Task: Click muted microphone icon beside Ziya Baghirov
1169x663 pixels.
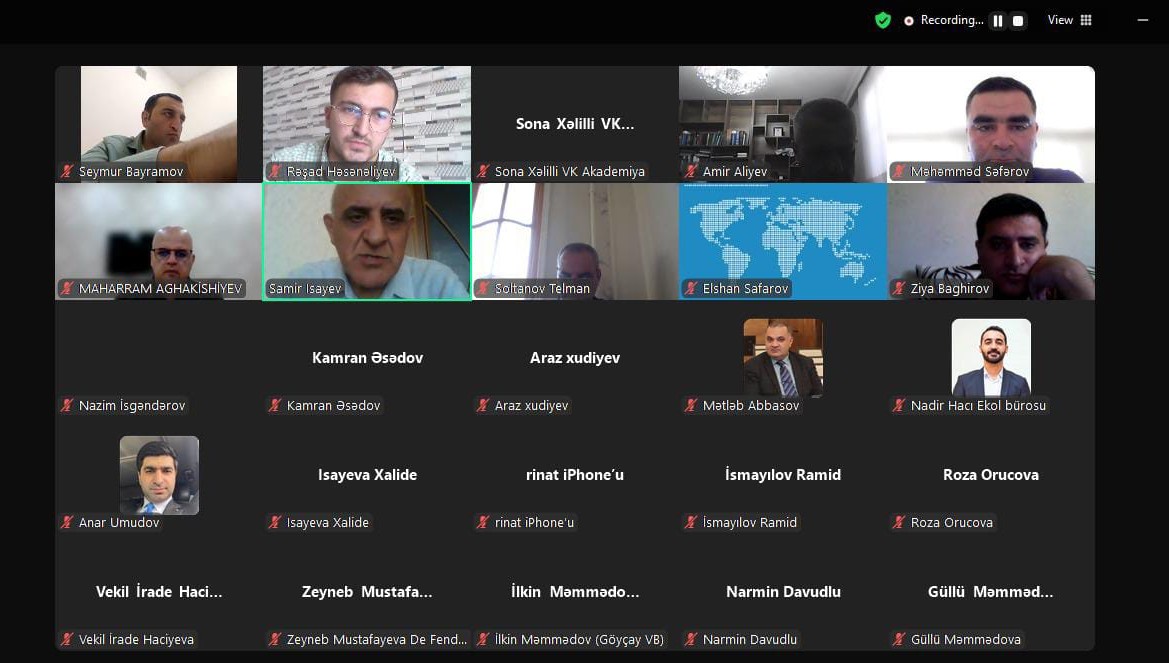Action: (x=899, y=289)
